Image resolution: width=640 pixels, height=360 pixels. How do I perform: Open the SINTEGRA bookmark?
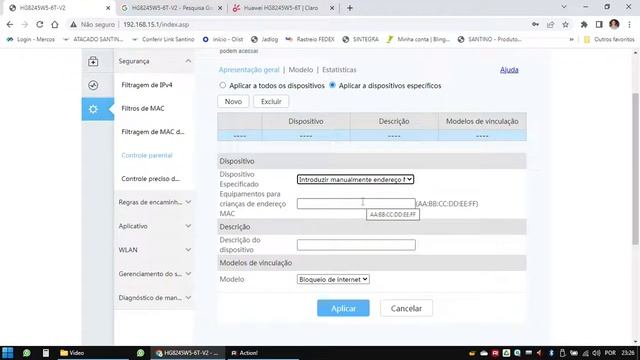(360, 39)
